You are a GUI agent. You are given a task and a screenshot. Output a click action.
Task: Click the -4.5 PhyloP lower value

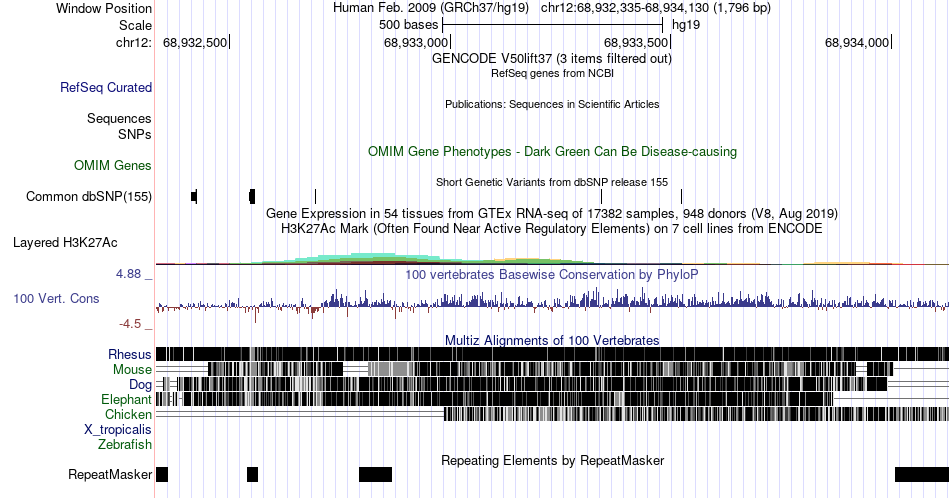pyautogui.click(x=130, y=324)
